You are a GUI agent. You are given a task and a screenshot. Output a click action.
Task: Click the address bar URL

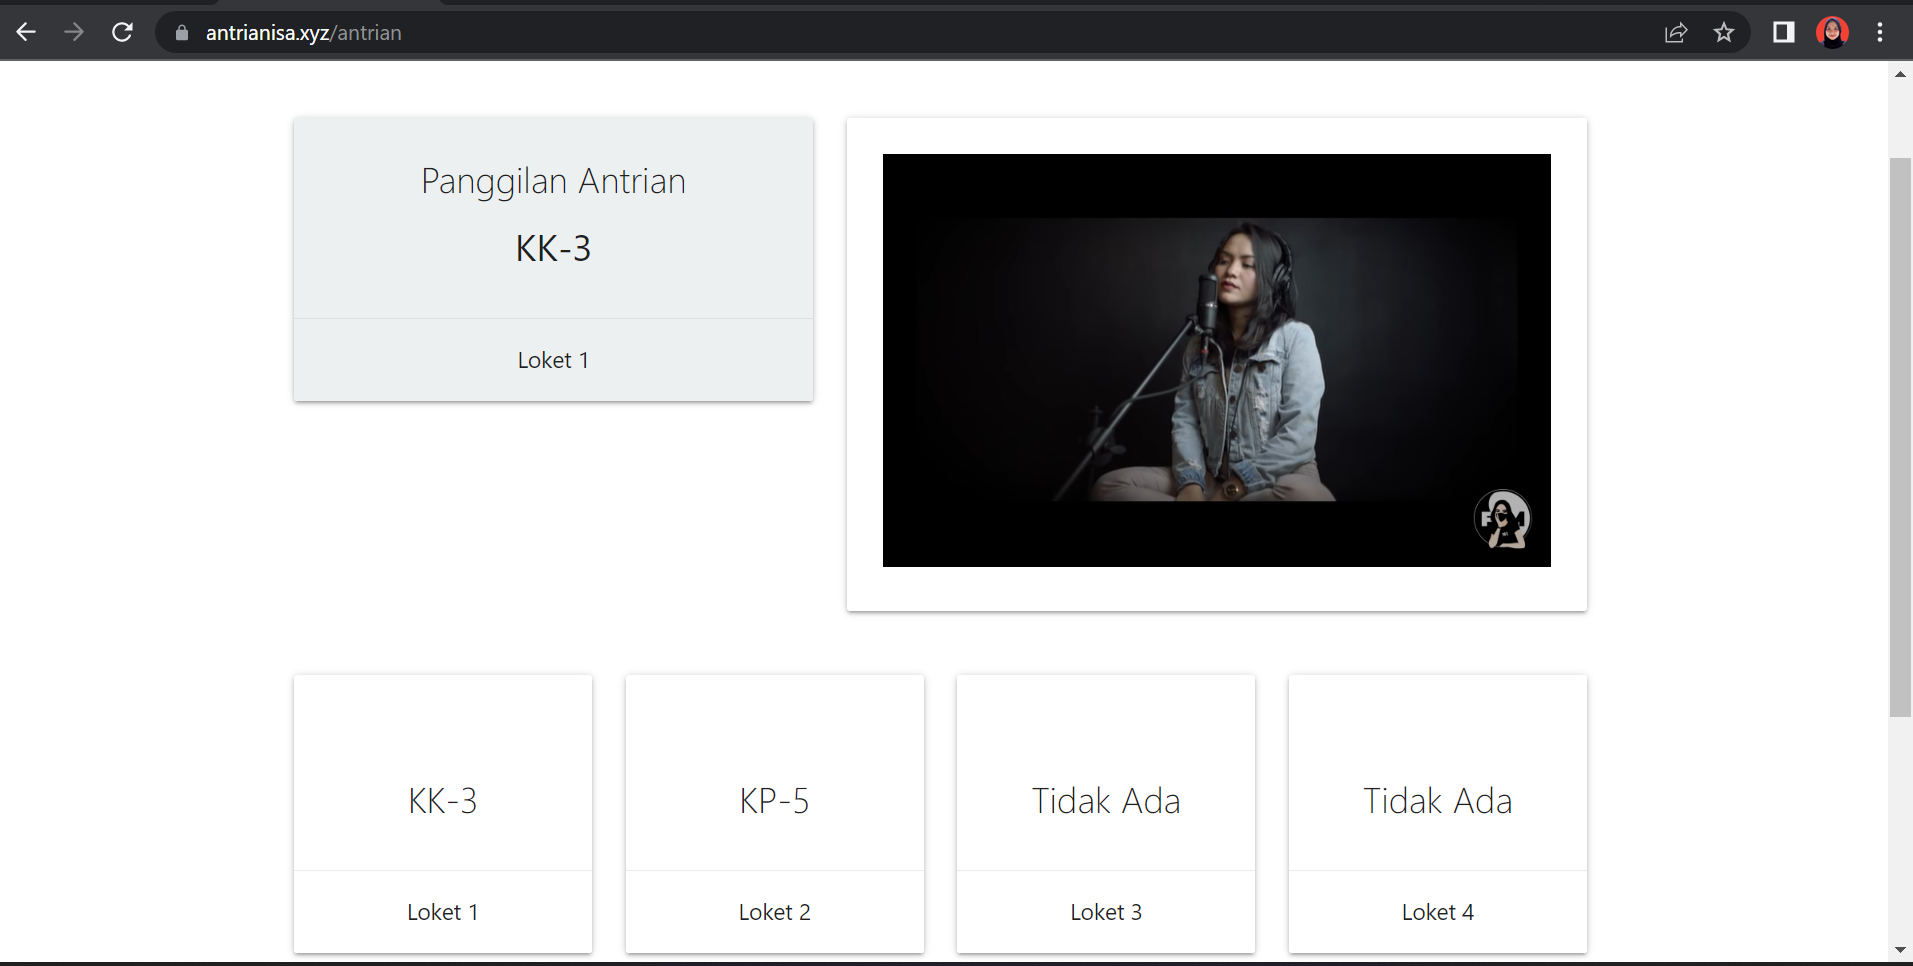(x=304, y=33)
